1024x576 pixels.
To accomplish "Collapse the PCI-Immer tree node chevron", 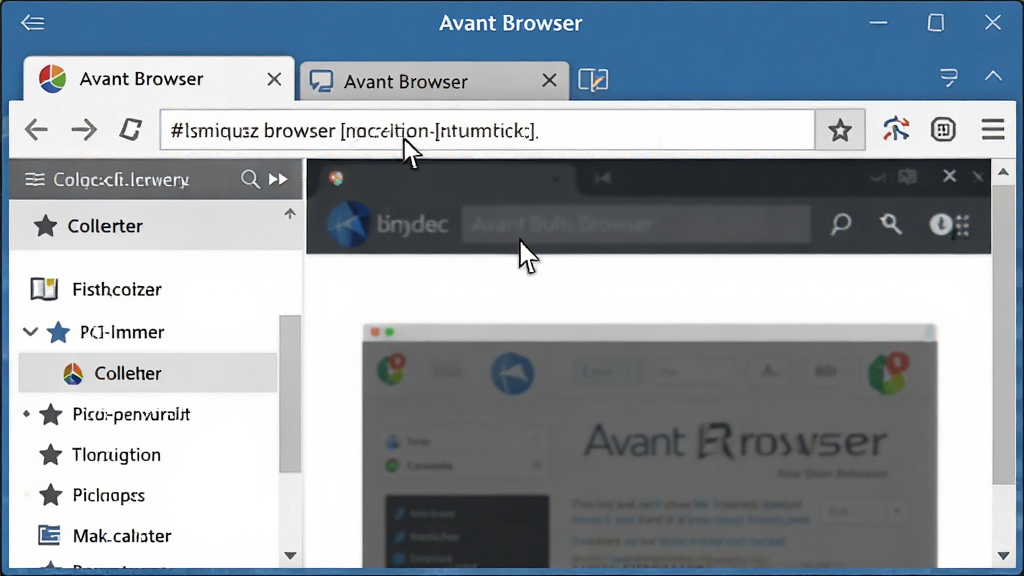I will point(30,331).
